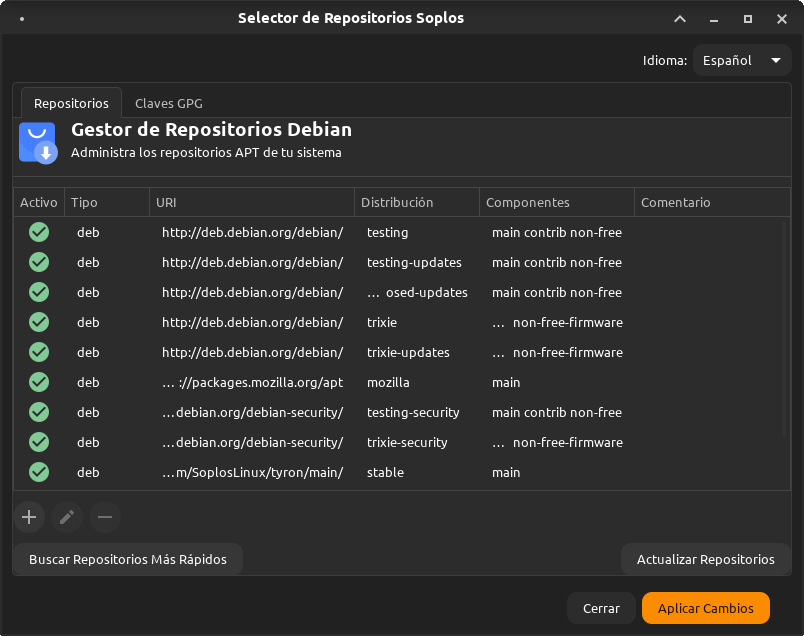Toggle the stable SoplosLinux repository

click(38, 472)
